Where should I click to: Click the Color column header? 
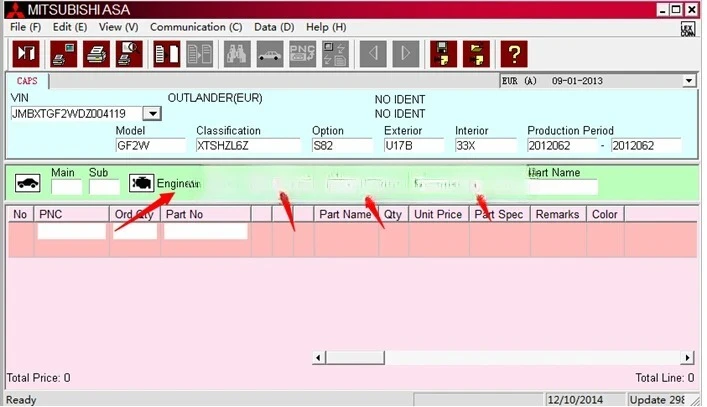pos(605,214)
